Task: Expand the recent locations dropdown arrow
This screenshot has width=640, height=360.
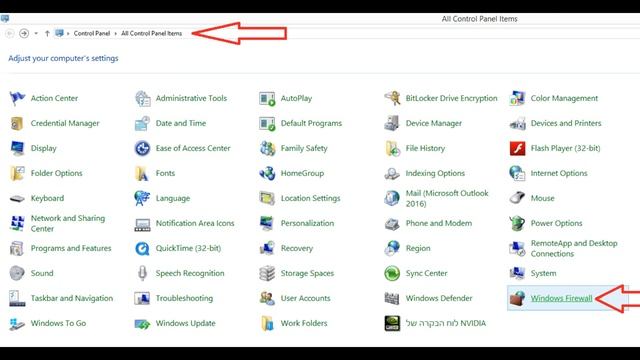Action: (36, 33)
